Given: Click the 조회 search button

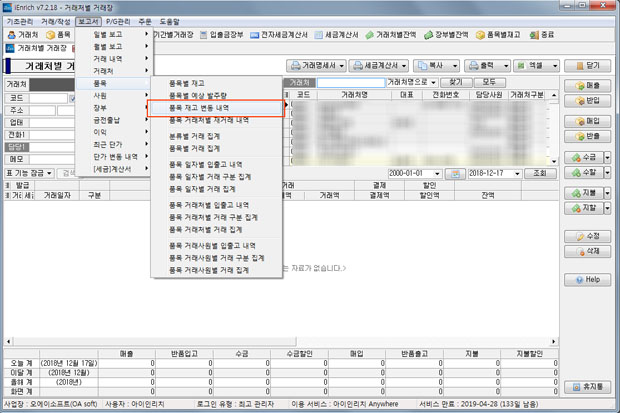Looking at the screenshot, I should pyautogui.click(x=540, y=173).
